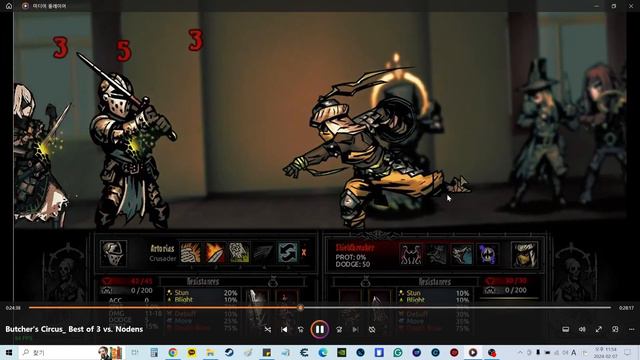Open File Explorer from taskbar
640x360 pixels.
pyautogui.click(x=210, y=352)
